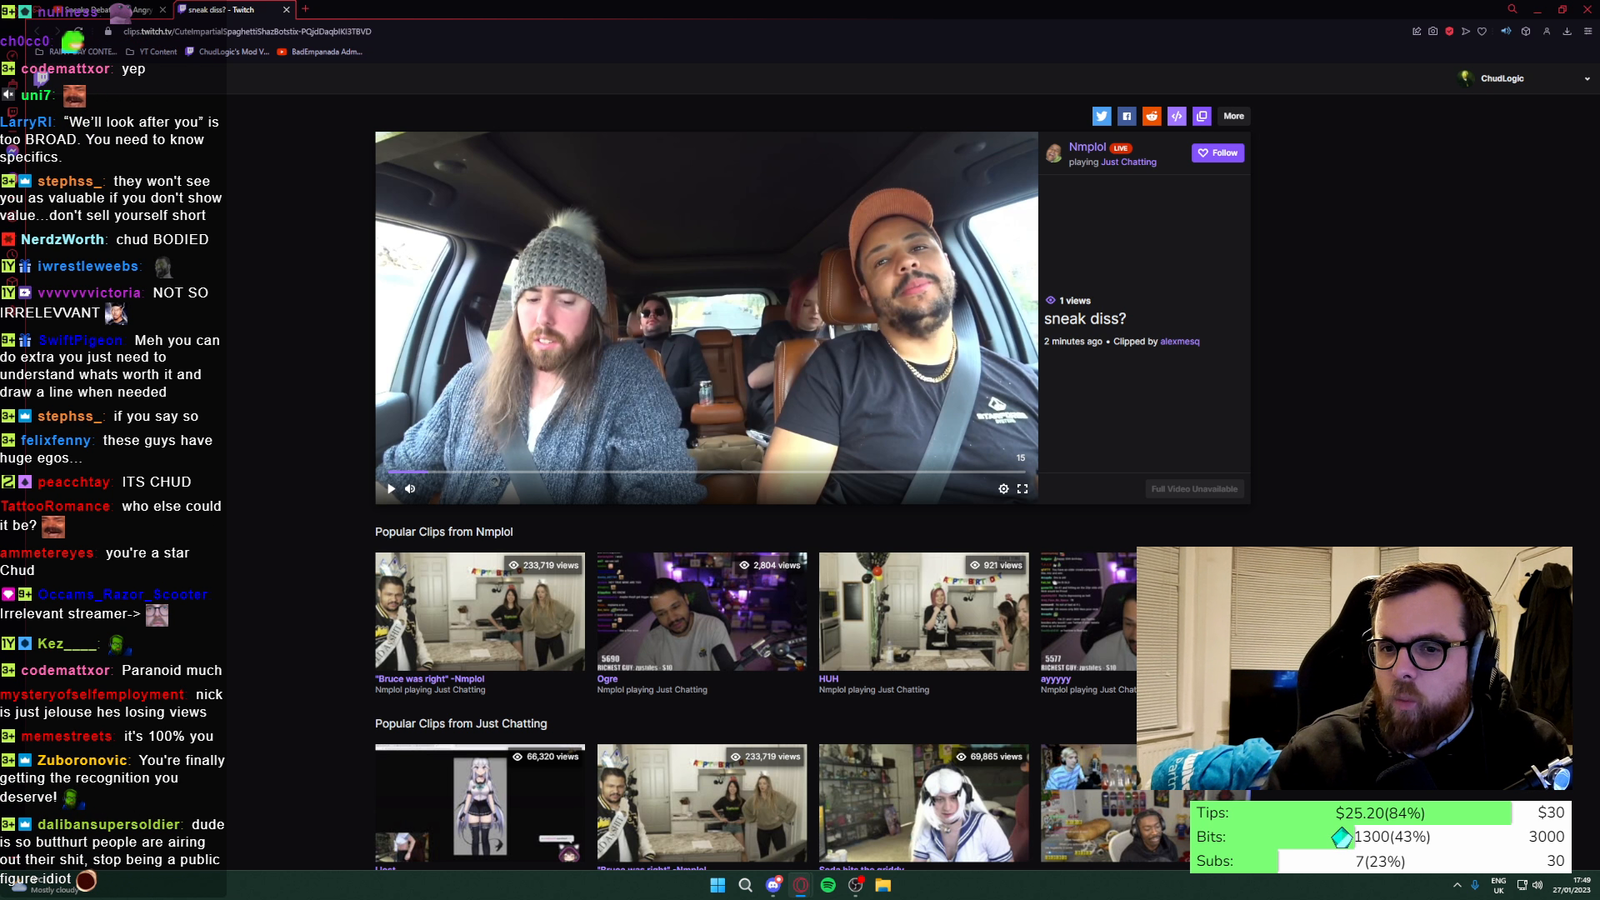This screenshot has height=900, width=1600.
Task: Open the ChudLogic's Mod V... bookmark
Action: pyautogui.click(x=227, y=52)
